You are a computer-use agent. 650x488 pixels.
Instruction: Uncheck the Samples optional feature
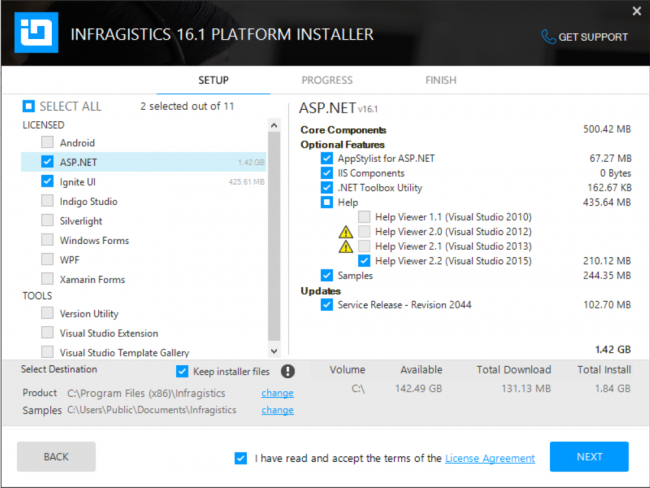click(327, 275)
